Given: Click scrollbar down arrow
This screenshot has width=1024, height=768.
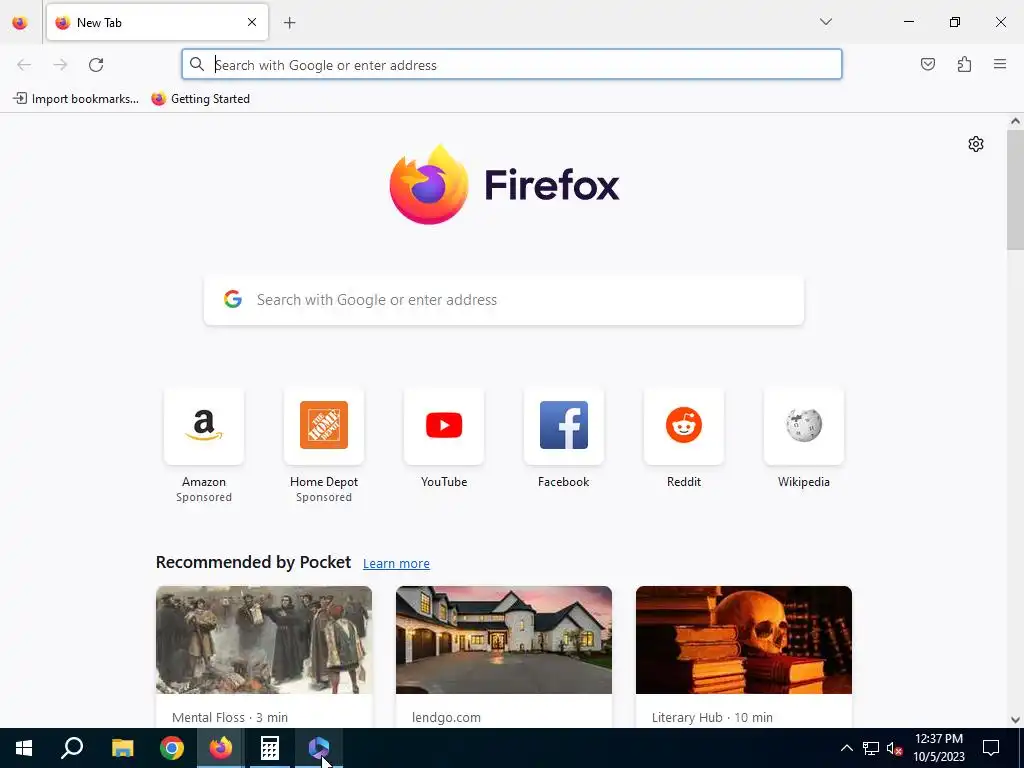Looking at the screenshot, I should point(1015,720).
